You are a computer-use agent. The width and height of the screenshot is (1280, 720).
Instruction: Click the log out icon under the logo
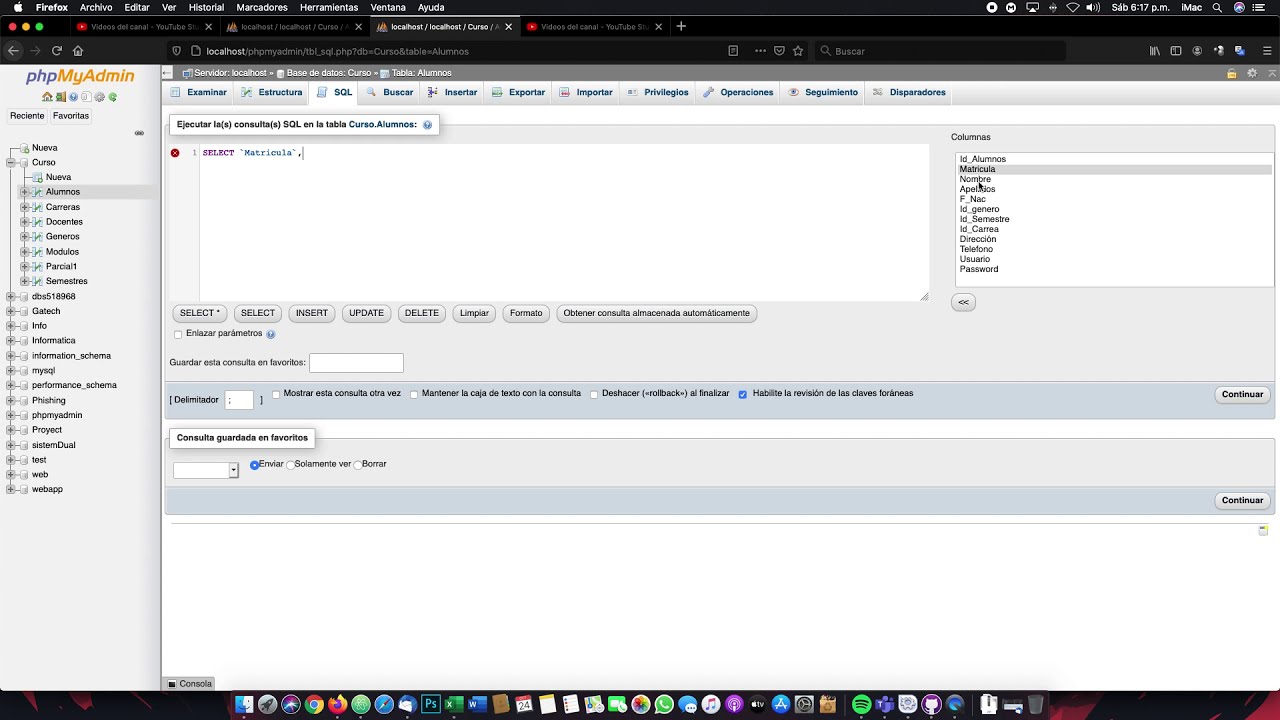click(60, 97)
